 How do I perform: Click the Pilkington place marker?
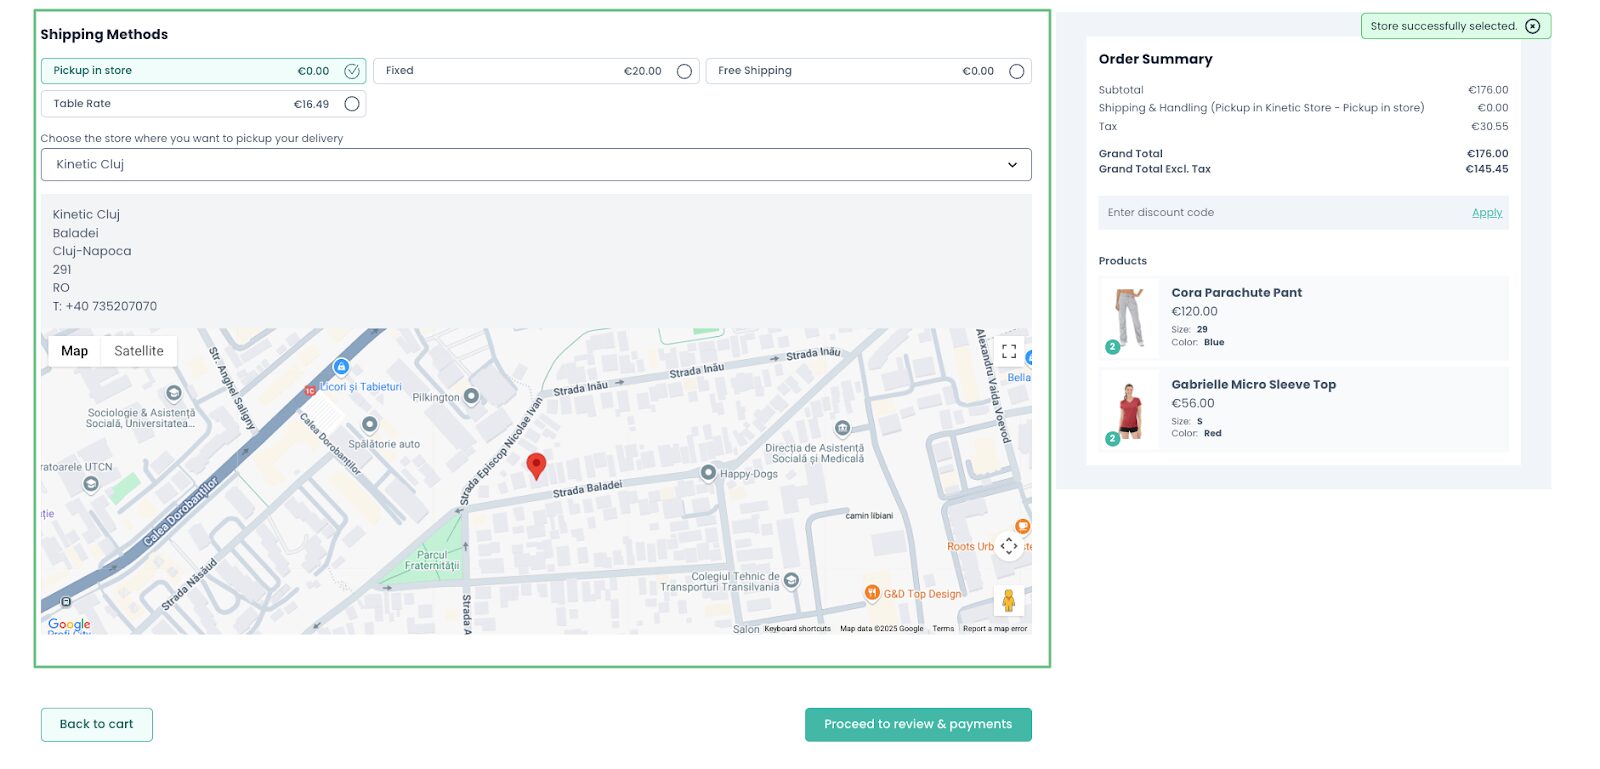(471, 396)
